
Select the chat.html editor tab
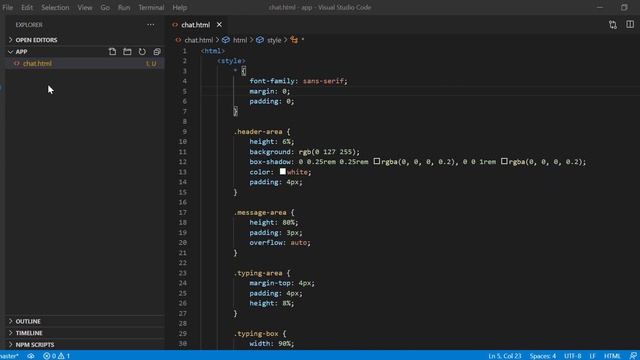196,25
